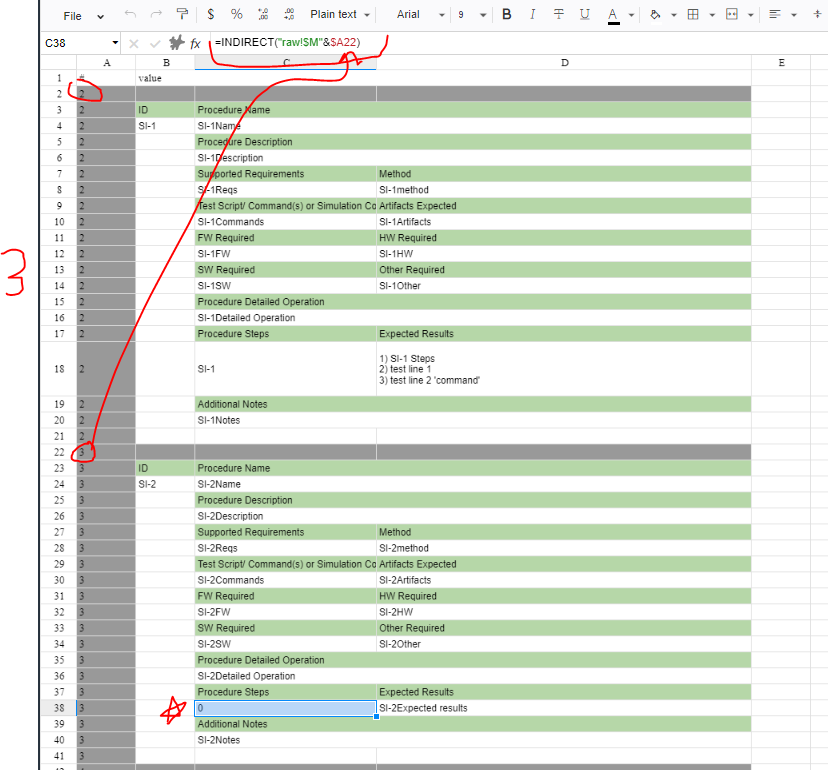The width and height of the screenshot is (828, 770).
Task: Expand the fill color dropdown arrow
Action: [674, 15]
